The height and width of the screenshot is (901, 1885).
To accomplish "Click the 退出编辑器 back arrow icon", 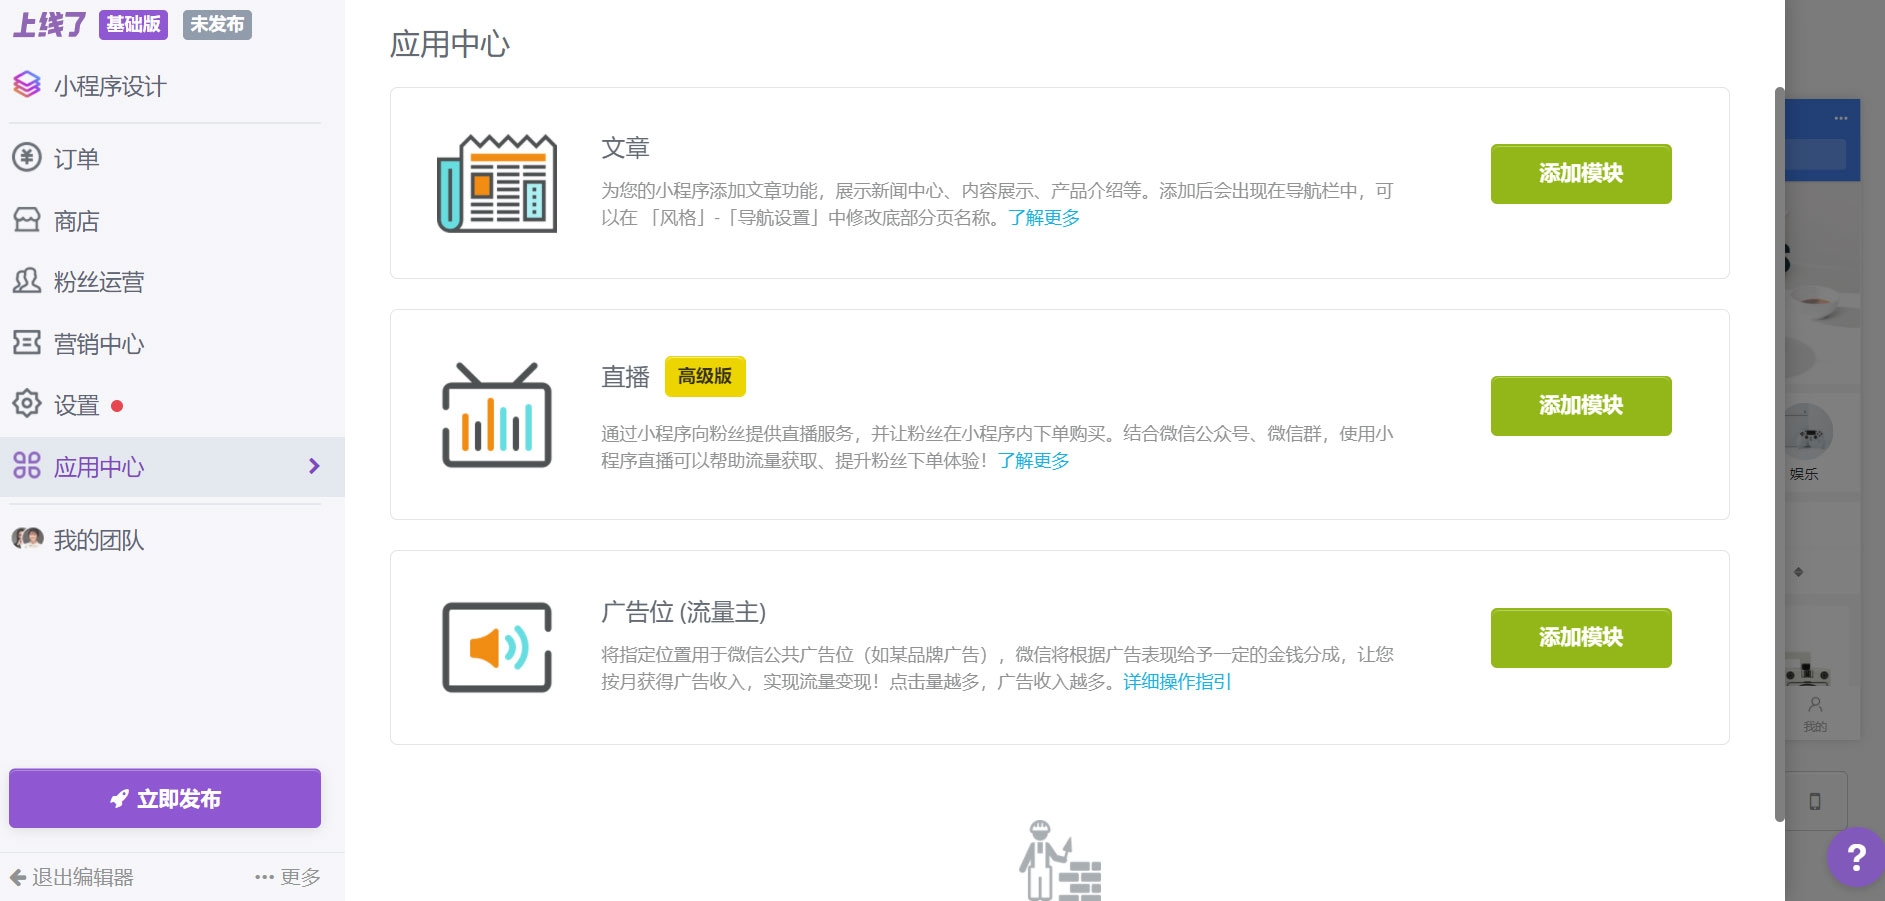I will point(20,876).
